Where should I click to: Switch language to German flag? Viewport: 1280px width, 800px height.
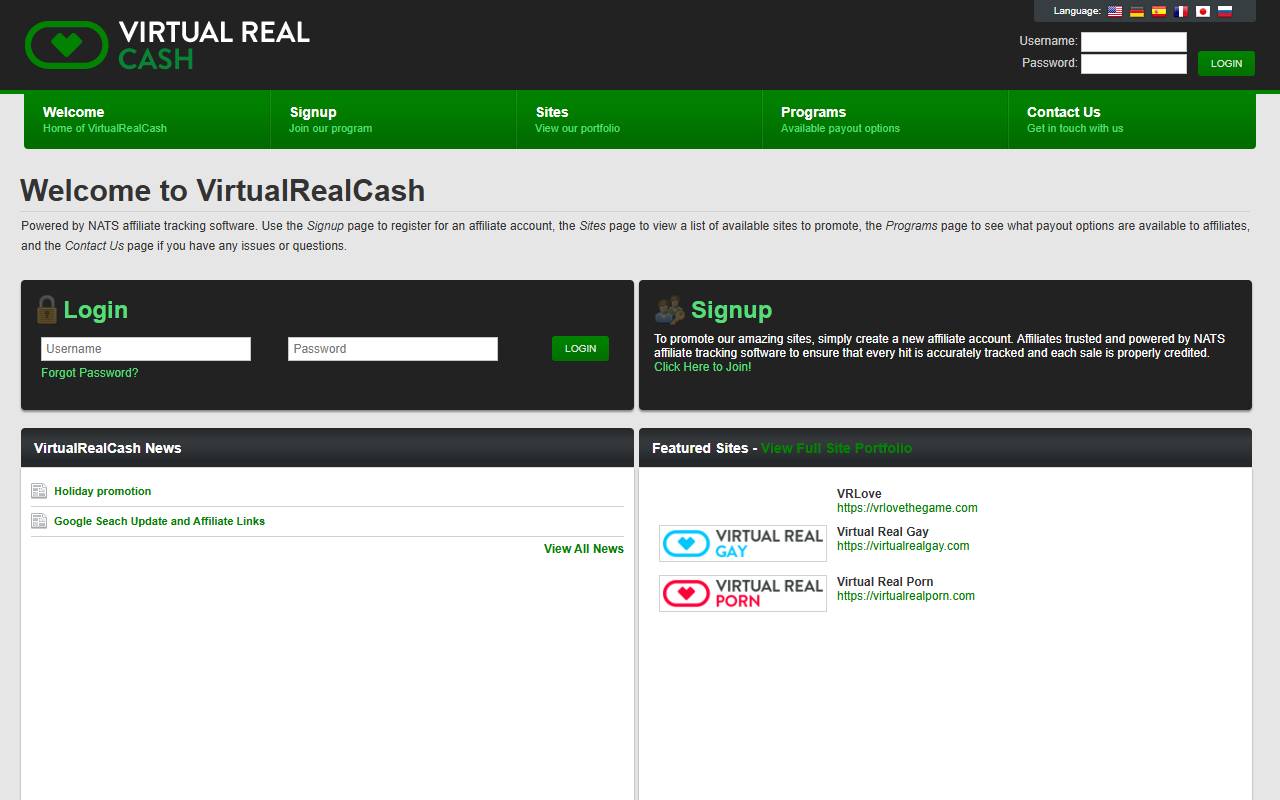coord(1137,12)
